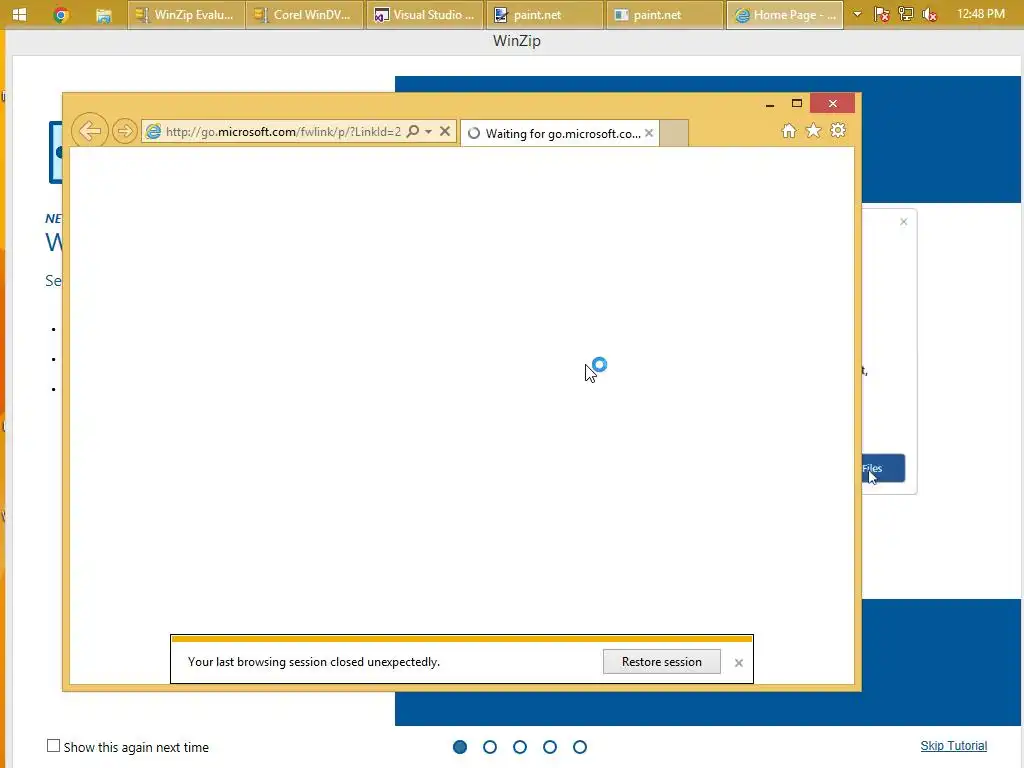Click the 12:48 PM clock

pyautogui.click(x=980, y=14)
